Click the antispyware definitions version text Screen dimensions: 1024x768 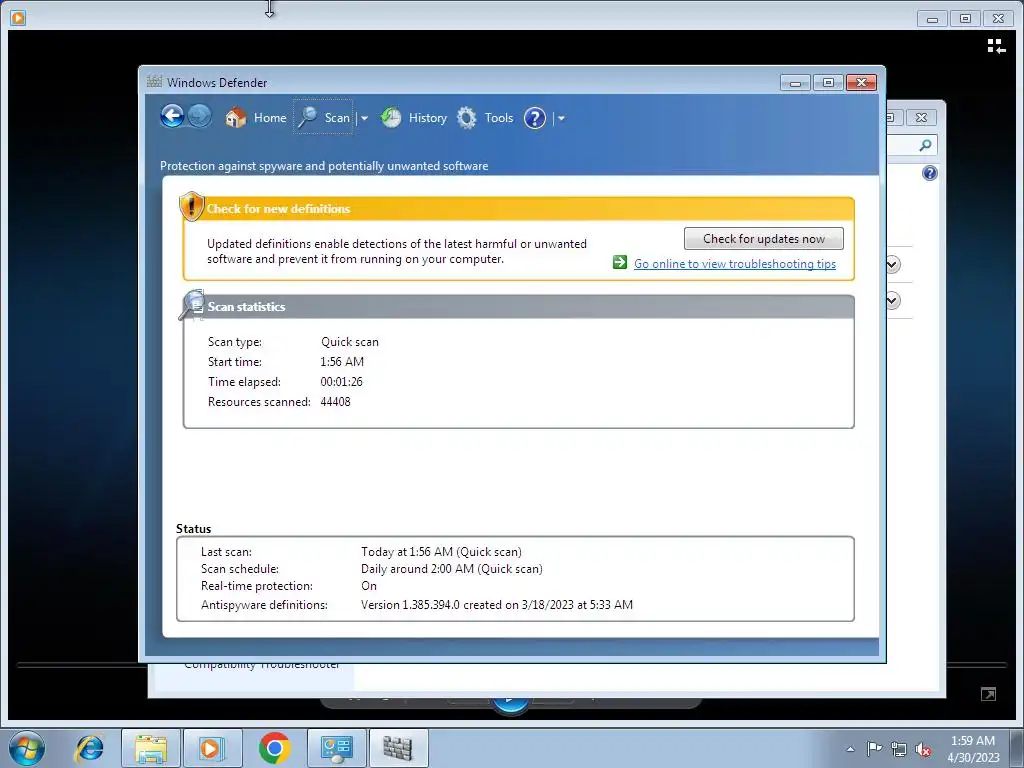pyautogui.click(x=496, y=605)
